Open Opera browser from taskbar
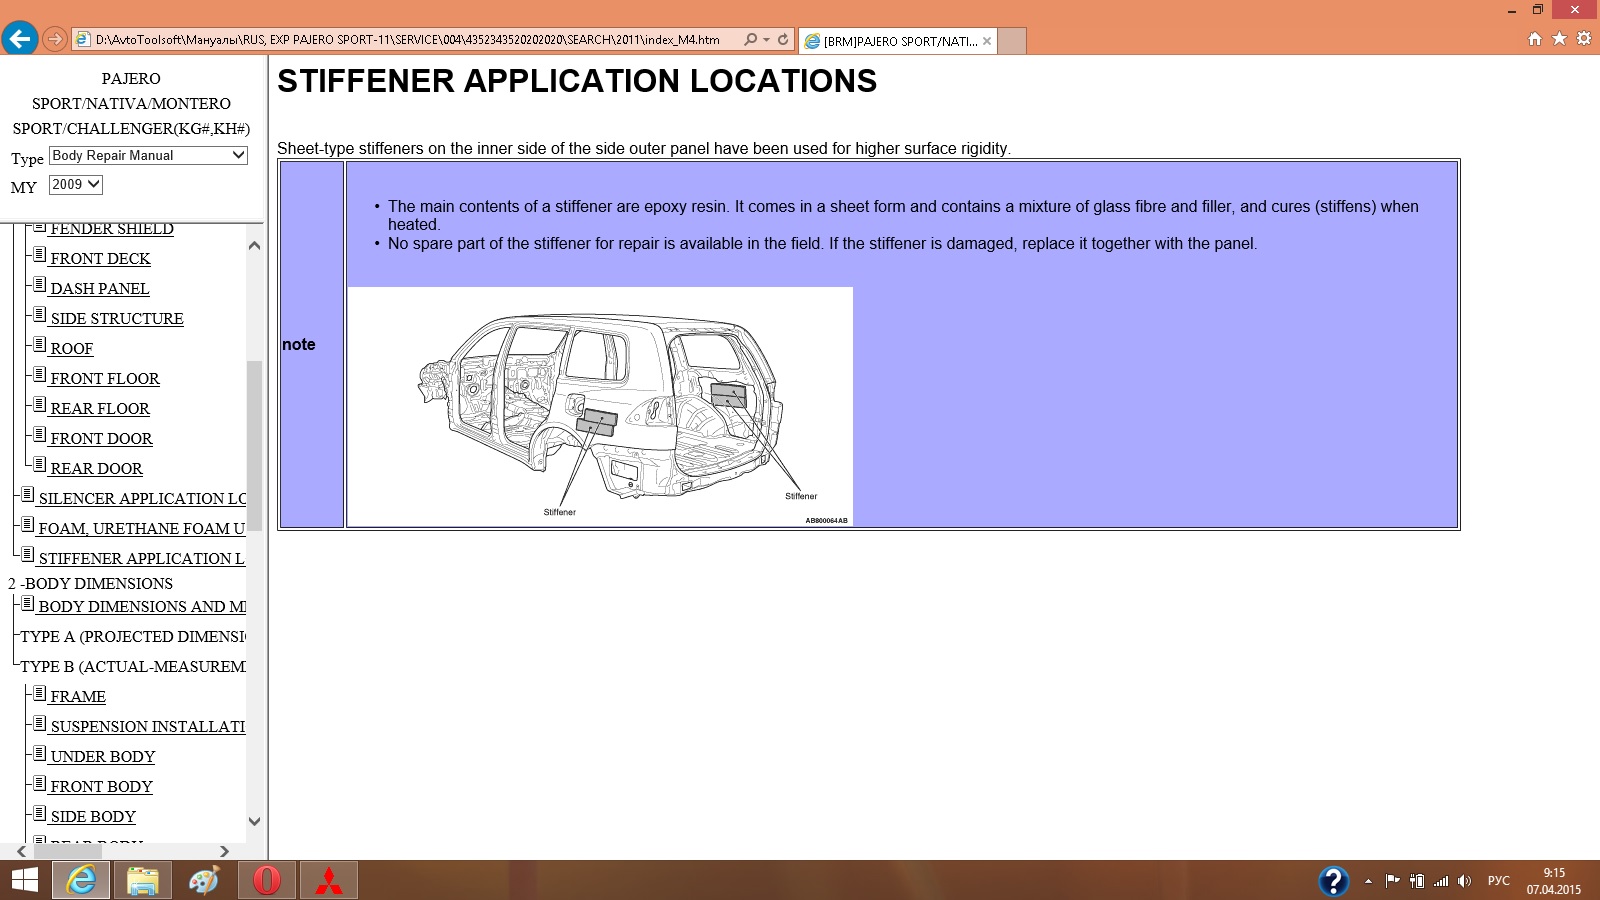Viewport: 1600px width, 900px height. tap(267, 880)
